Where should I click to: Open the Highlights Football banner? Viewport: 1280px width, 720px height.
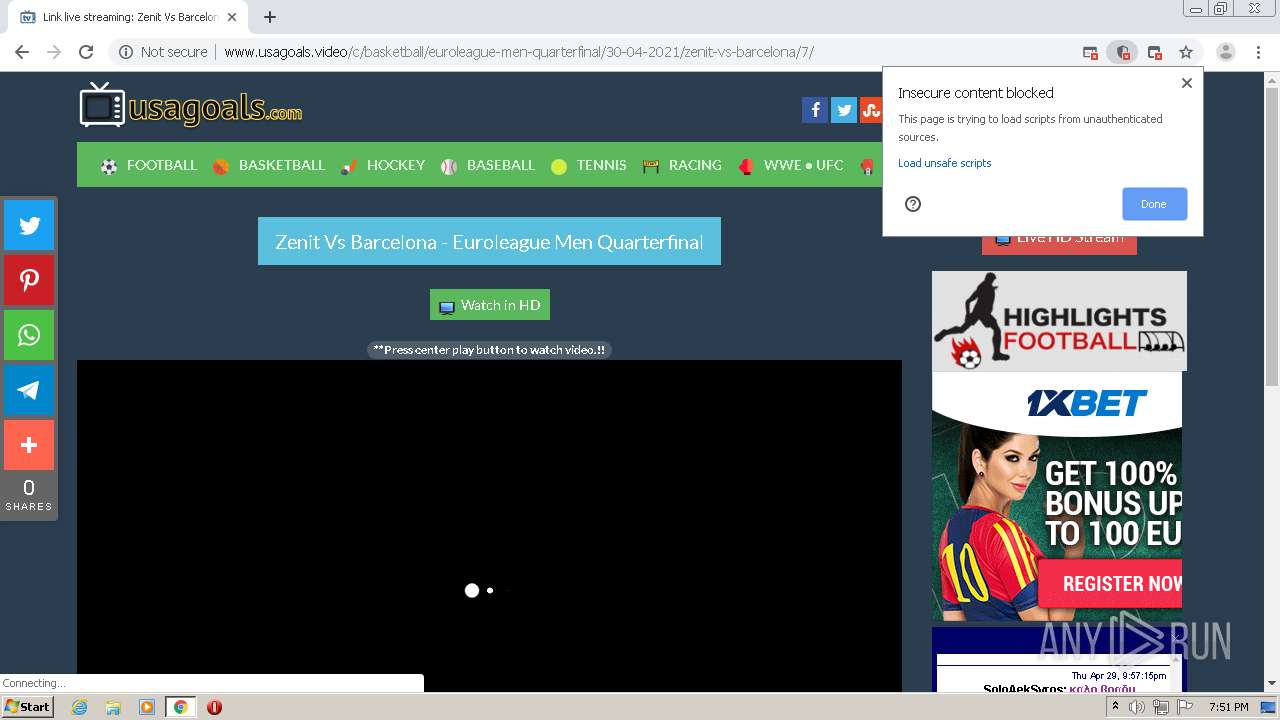[1059, 321]
